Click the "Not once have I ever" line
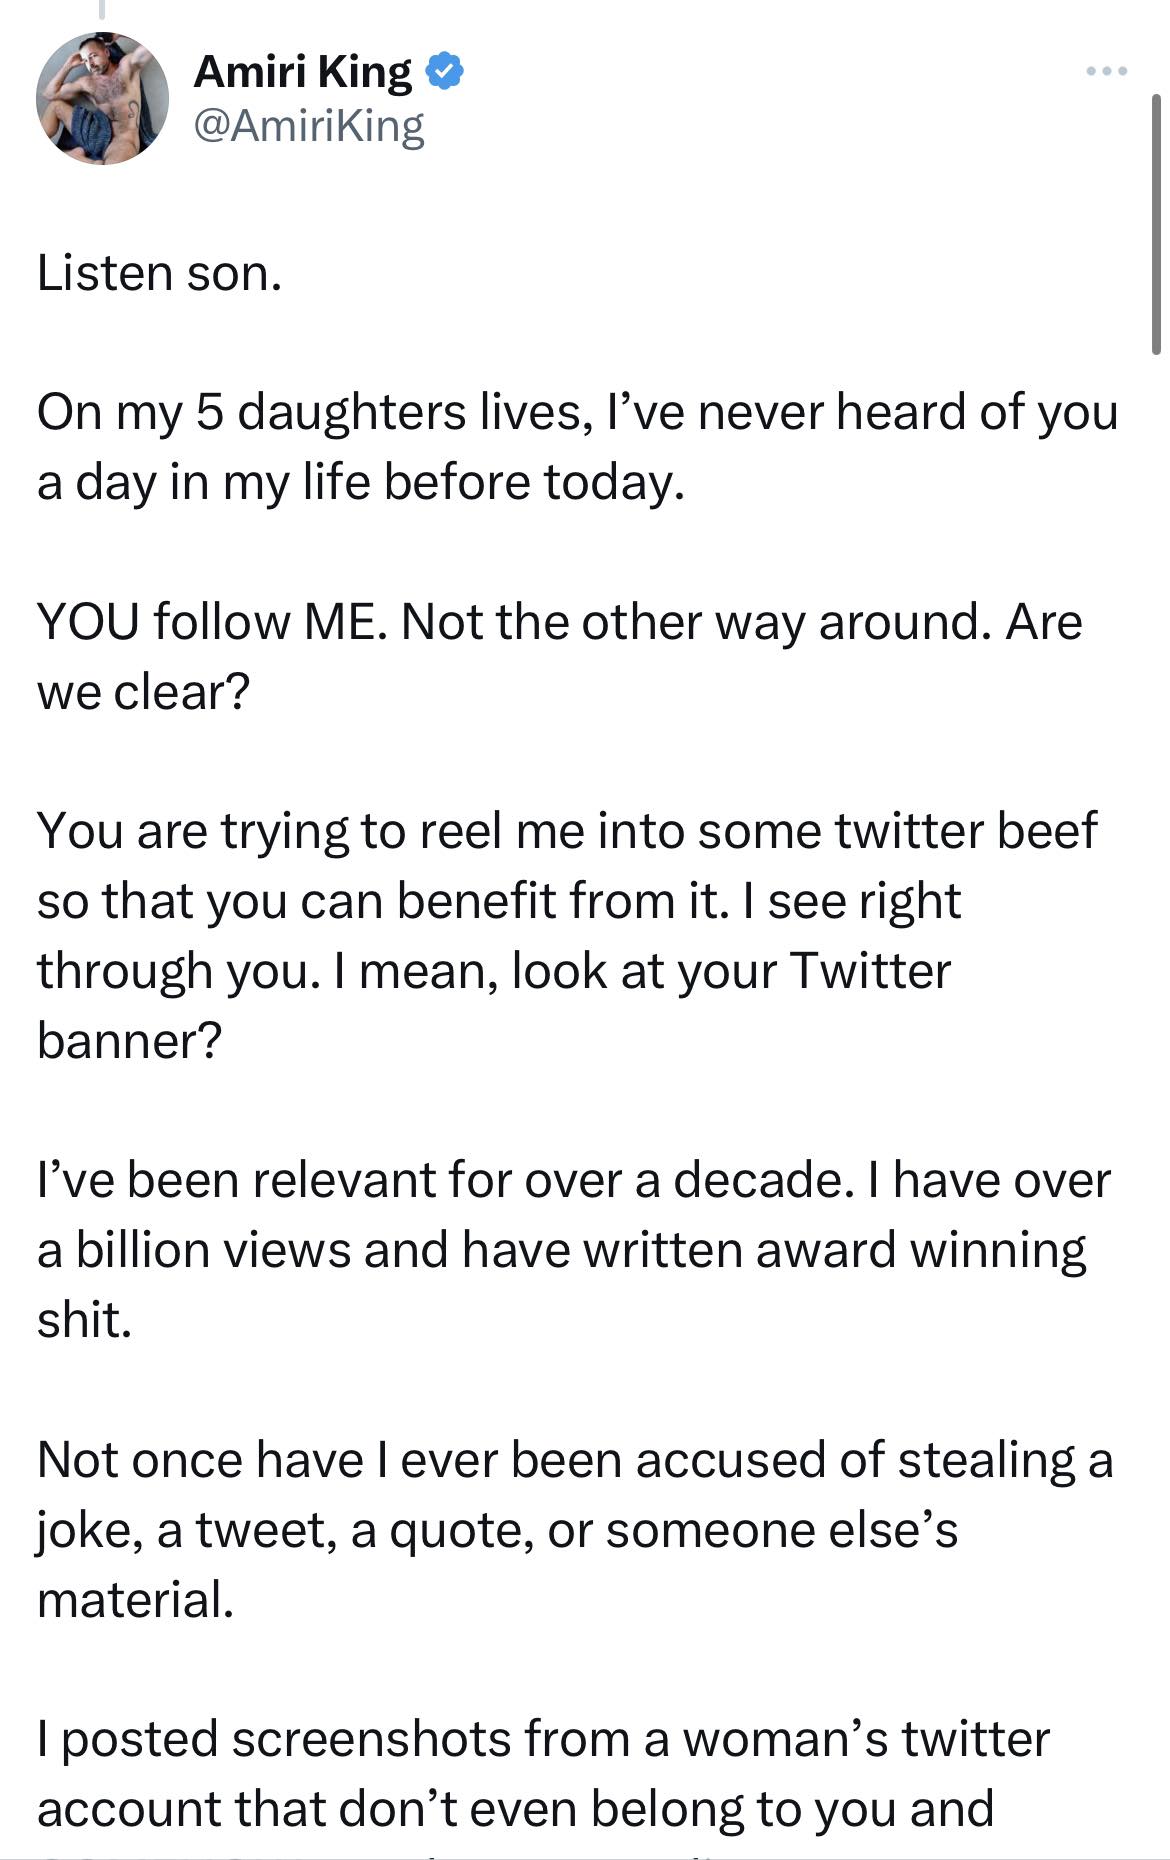The width and height of the screenshot is (1170, 1860). [575, 1460]
